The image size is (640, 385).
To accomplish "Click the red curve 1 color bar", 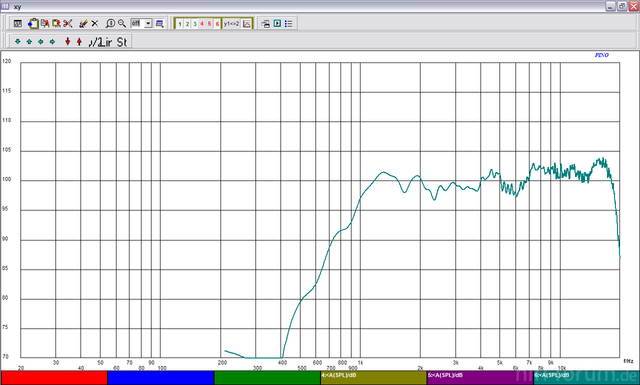I will coord(54,378).
